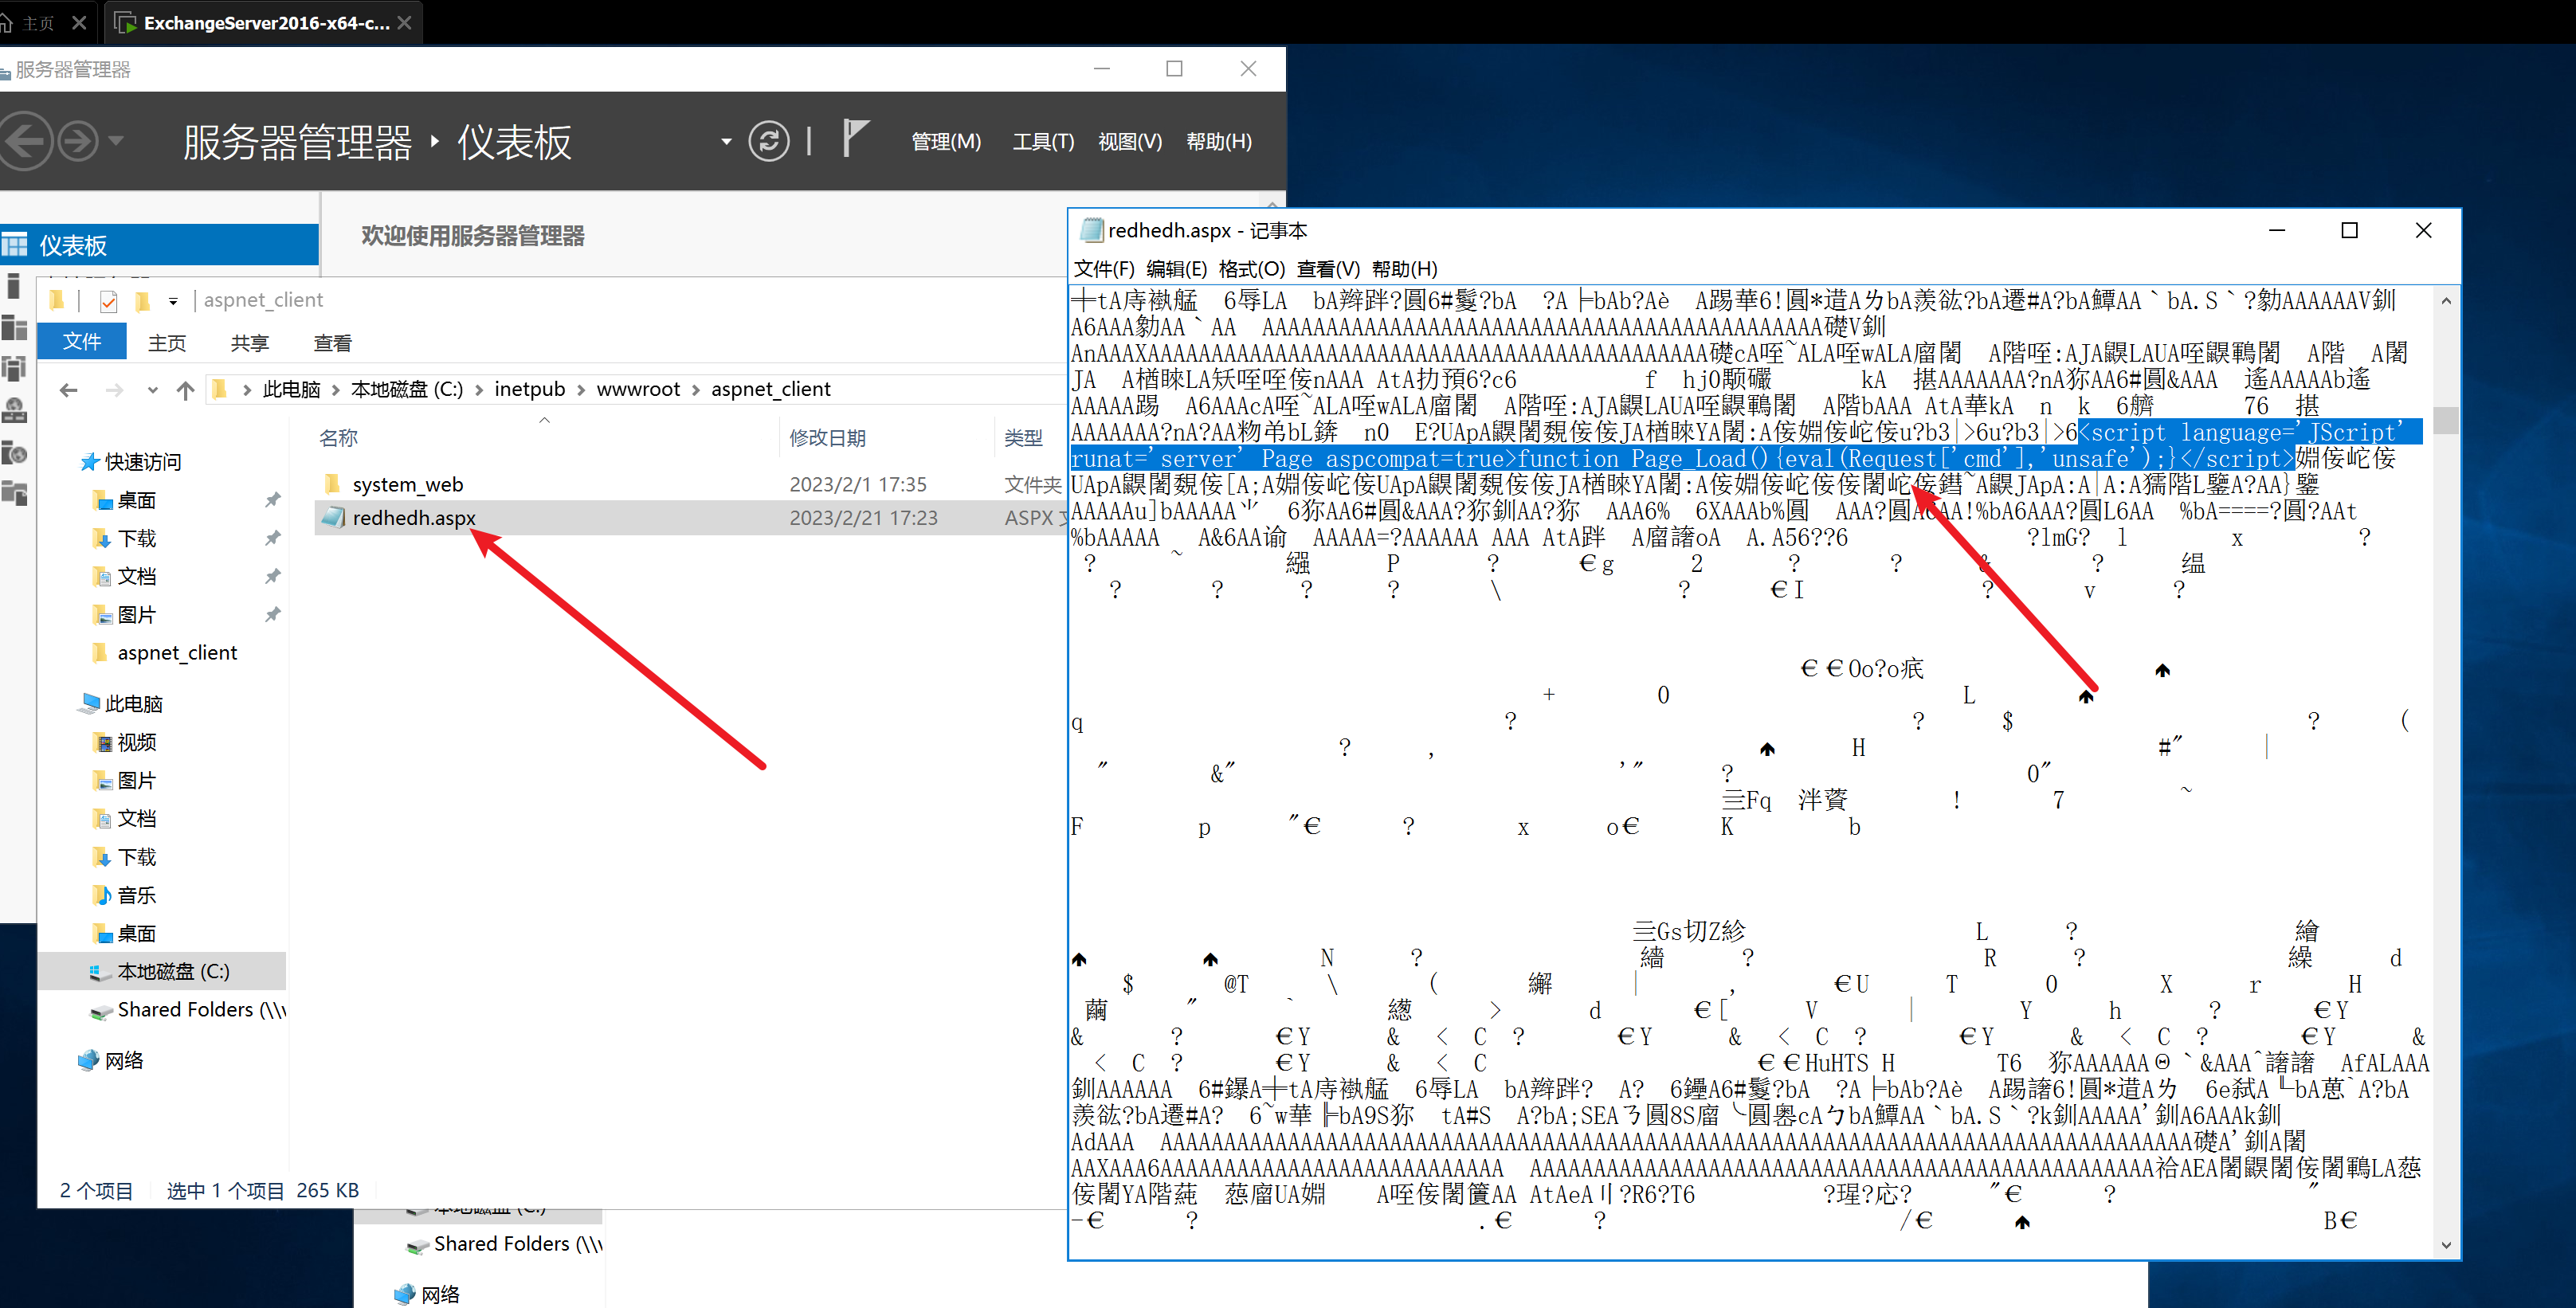Click the IIS icon in Server Manager sidebar
Image resolution: width=2576 pixels, height=1308 pixels.
tap(15, 453)
